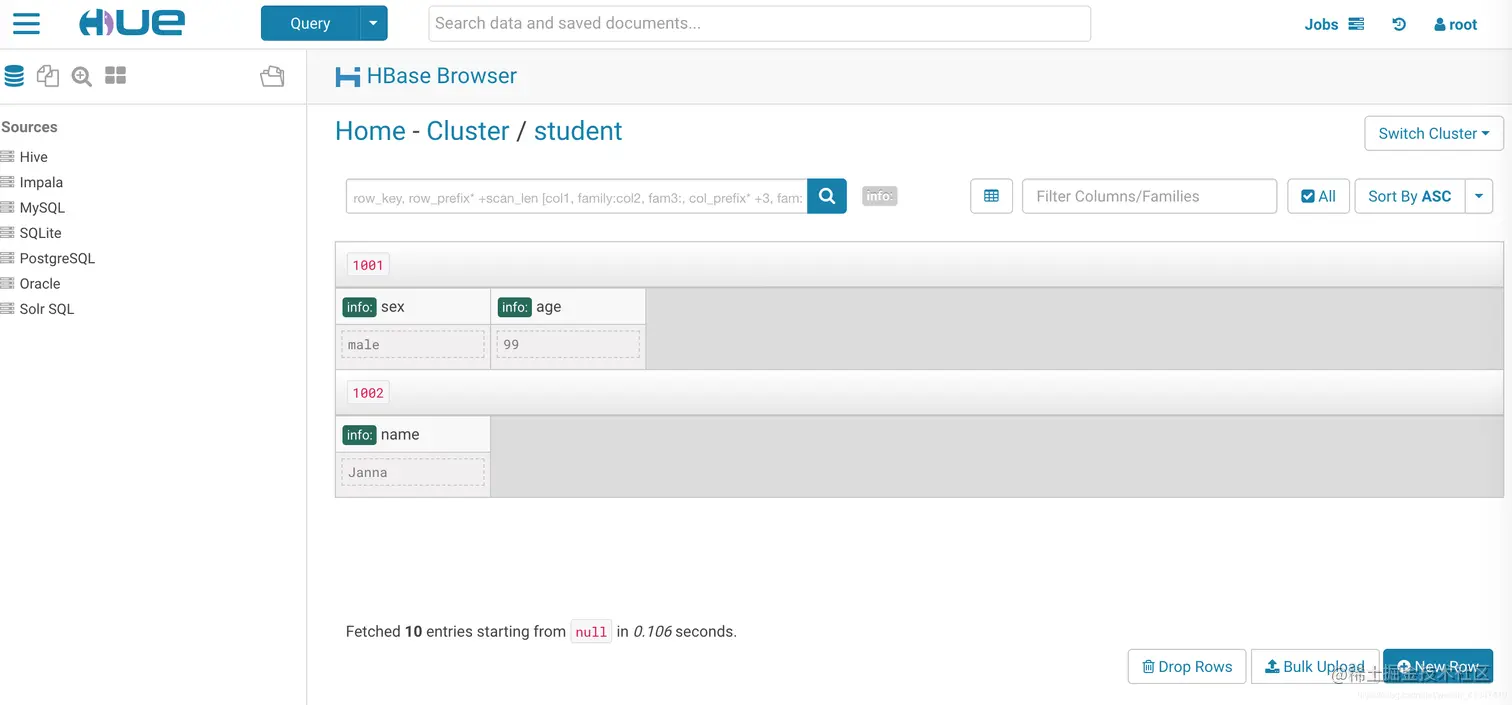
Task: Select the Oracle source
Action: [x=40, y=283]
